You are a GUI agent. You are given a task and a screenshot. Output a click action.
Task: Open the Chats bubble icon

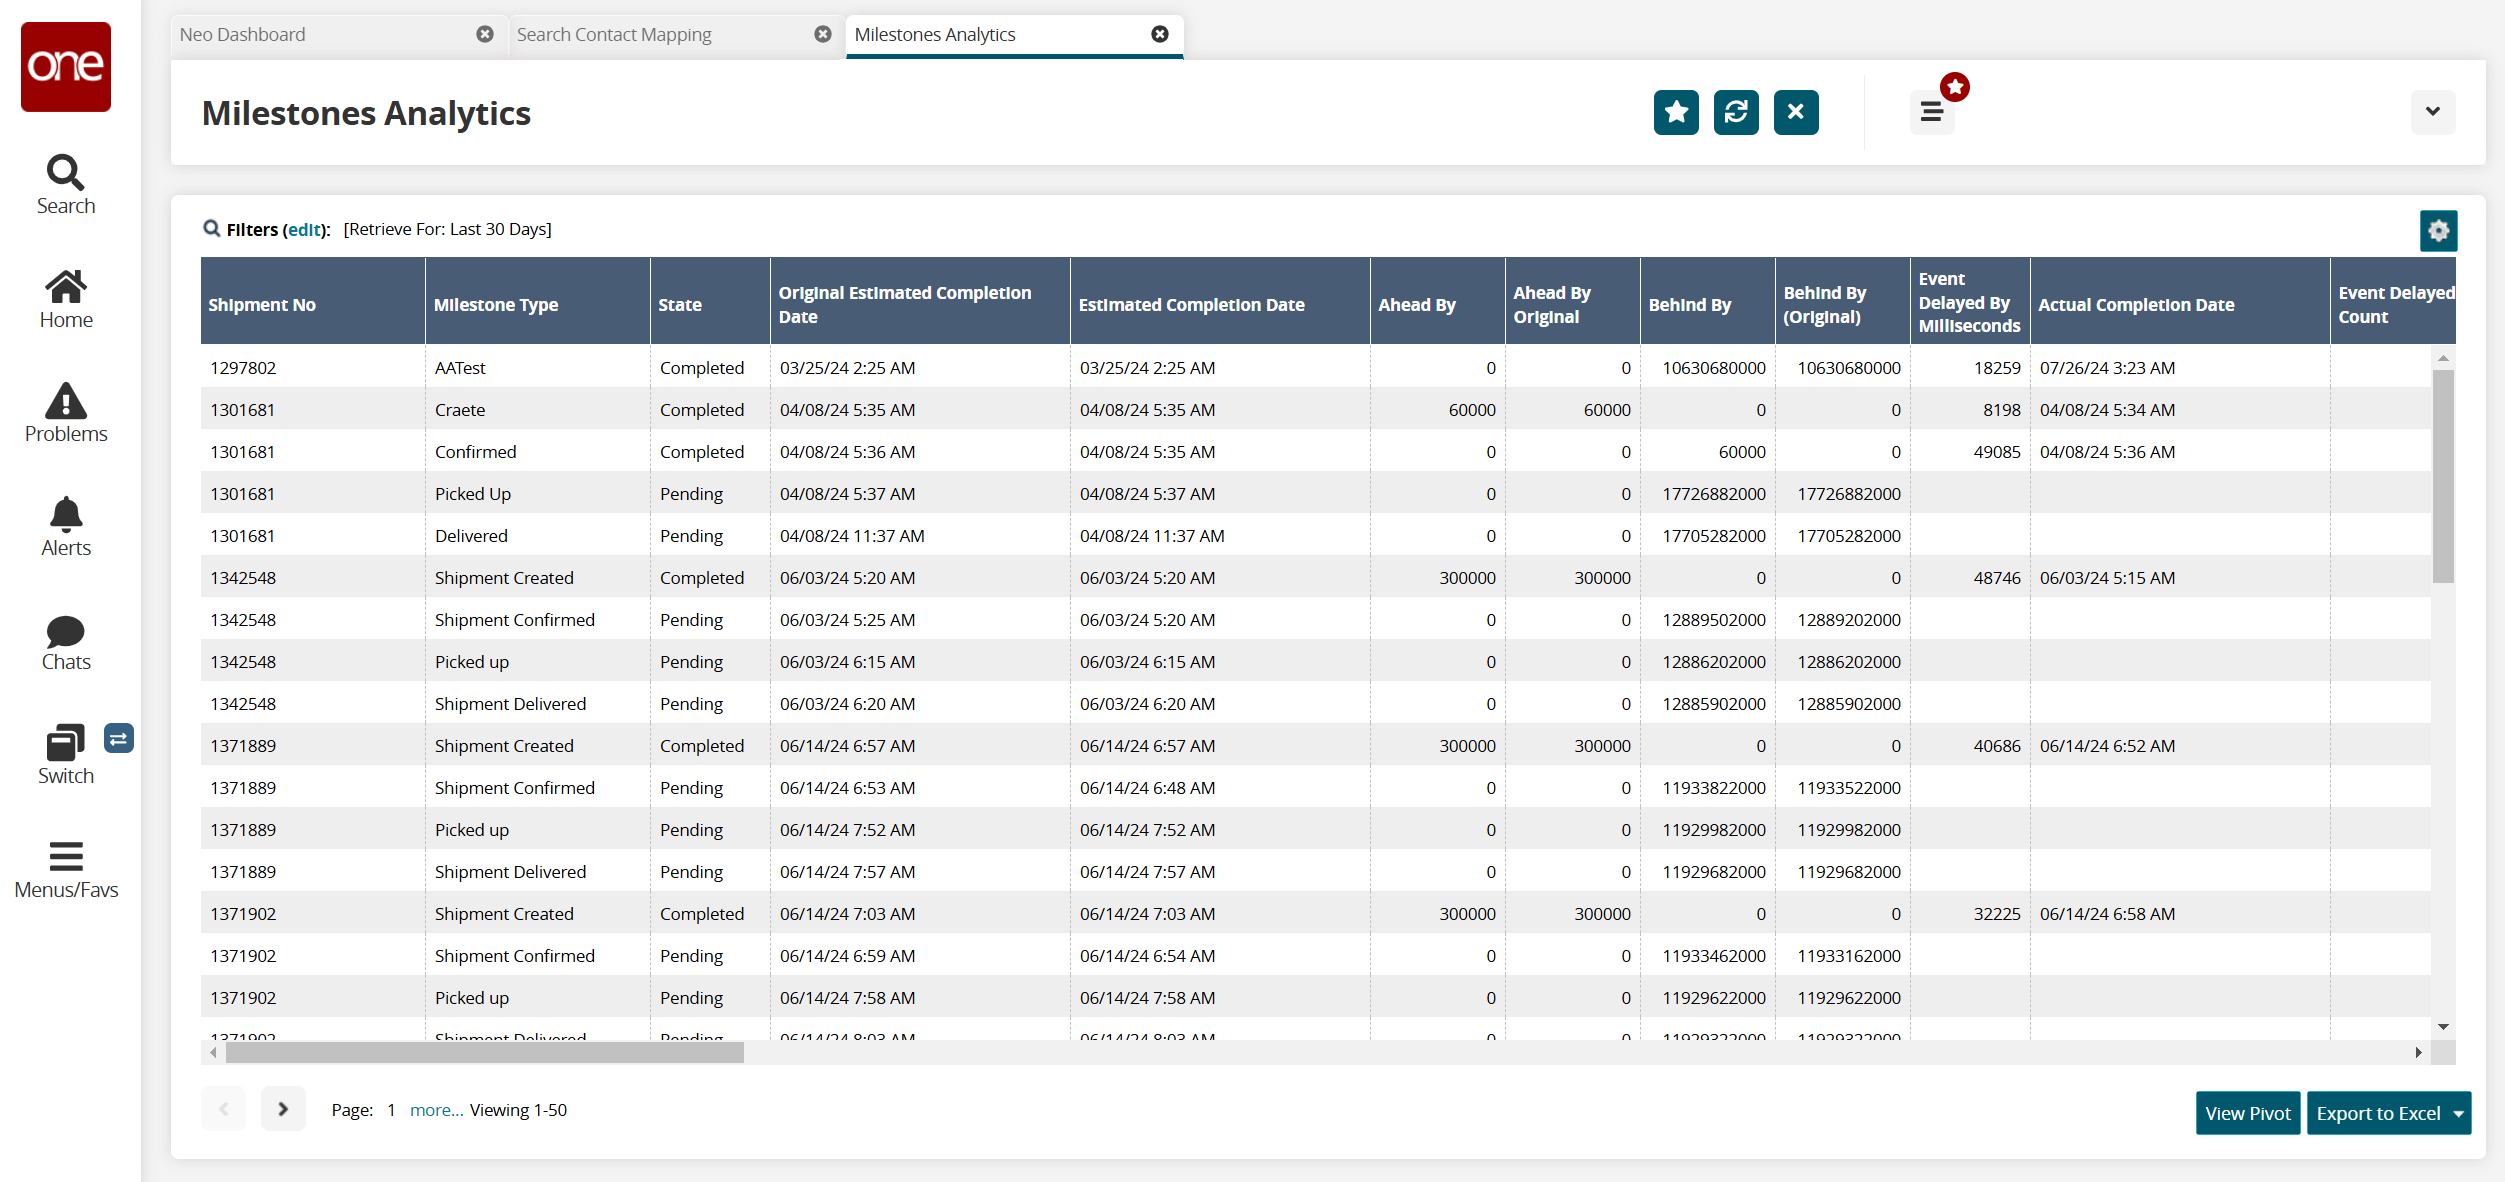click(x=66, y=643)
